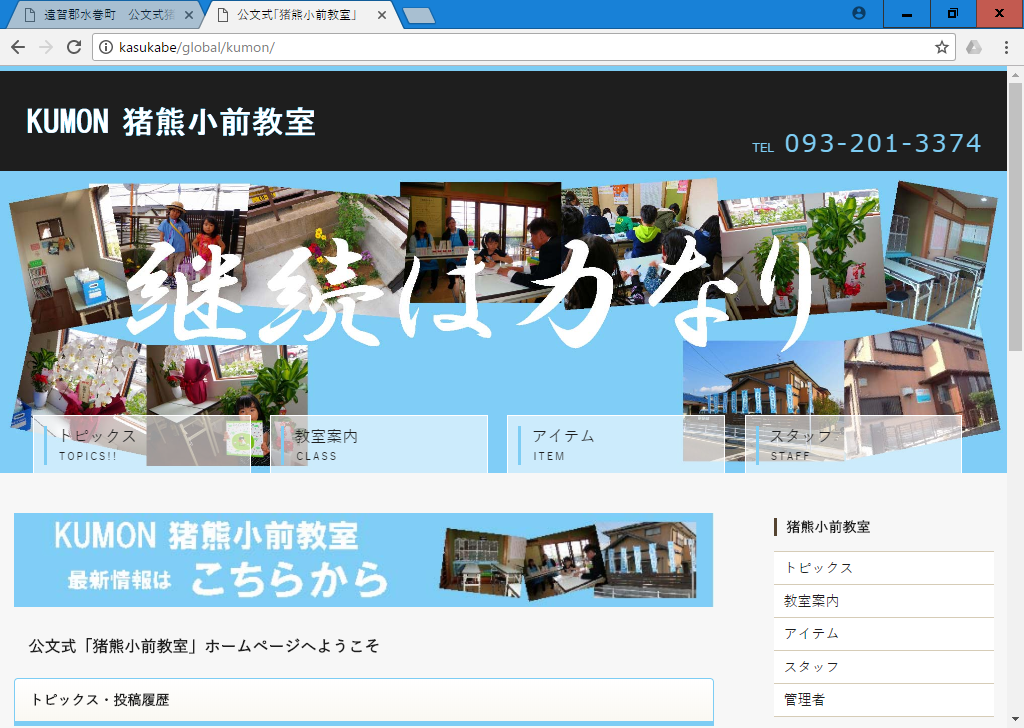Focus the address bar URL field

522,47
